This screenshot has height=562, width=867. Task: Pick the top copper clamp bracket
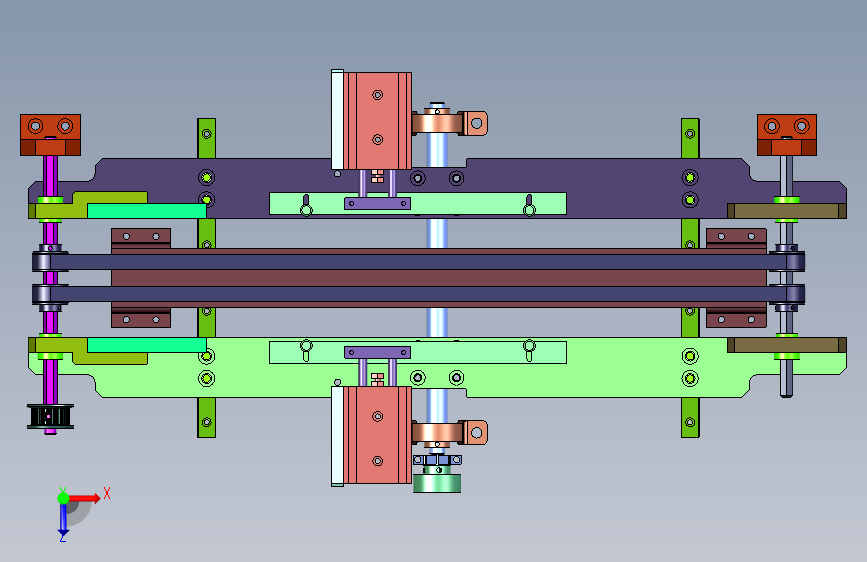click(x=450, y=123)
